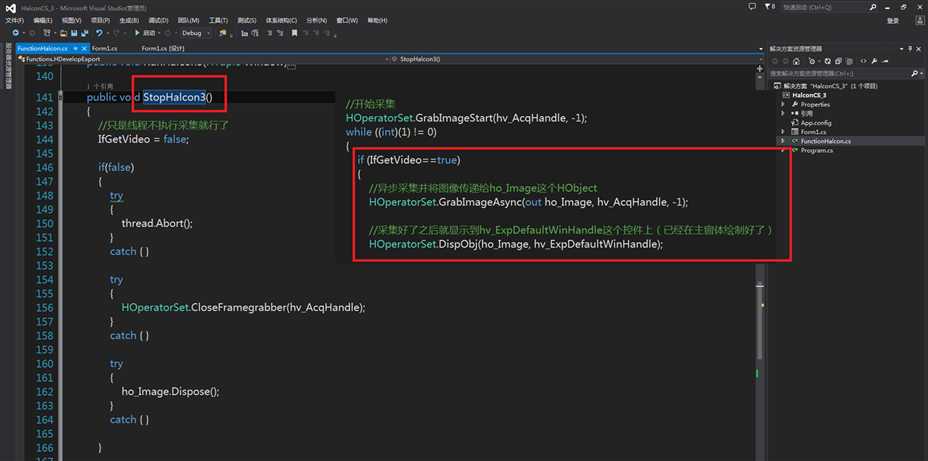This screenshot has width=928, height=461.
Task: Open the 调试(D) menu
Action: [x=158, y=21]
